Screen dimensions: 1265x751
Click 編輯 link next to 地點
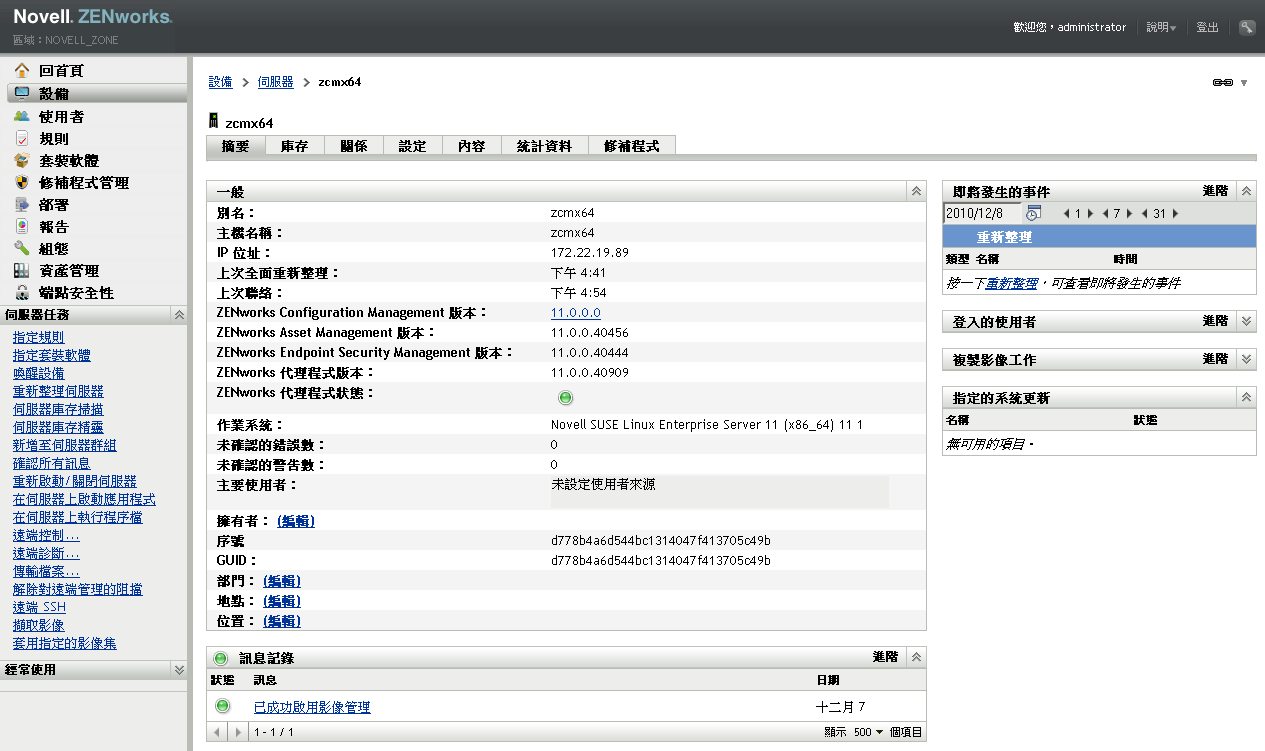(282, 601)
